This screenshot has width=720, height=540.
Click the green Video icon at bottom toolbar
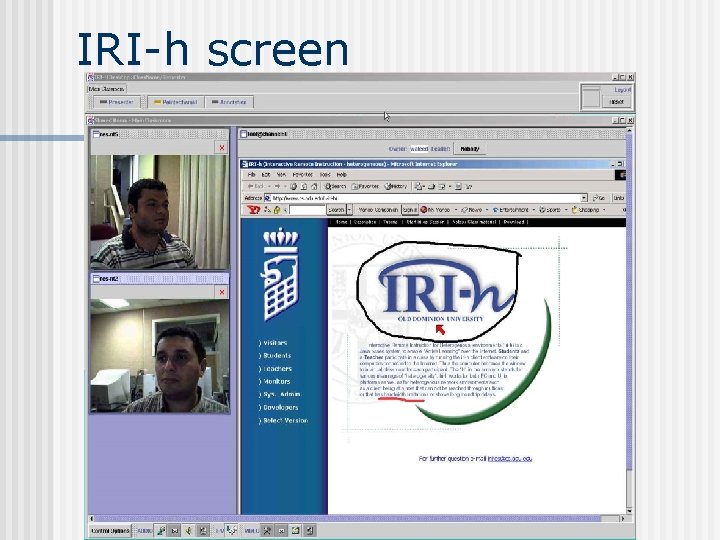tap(295, 531)
